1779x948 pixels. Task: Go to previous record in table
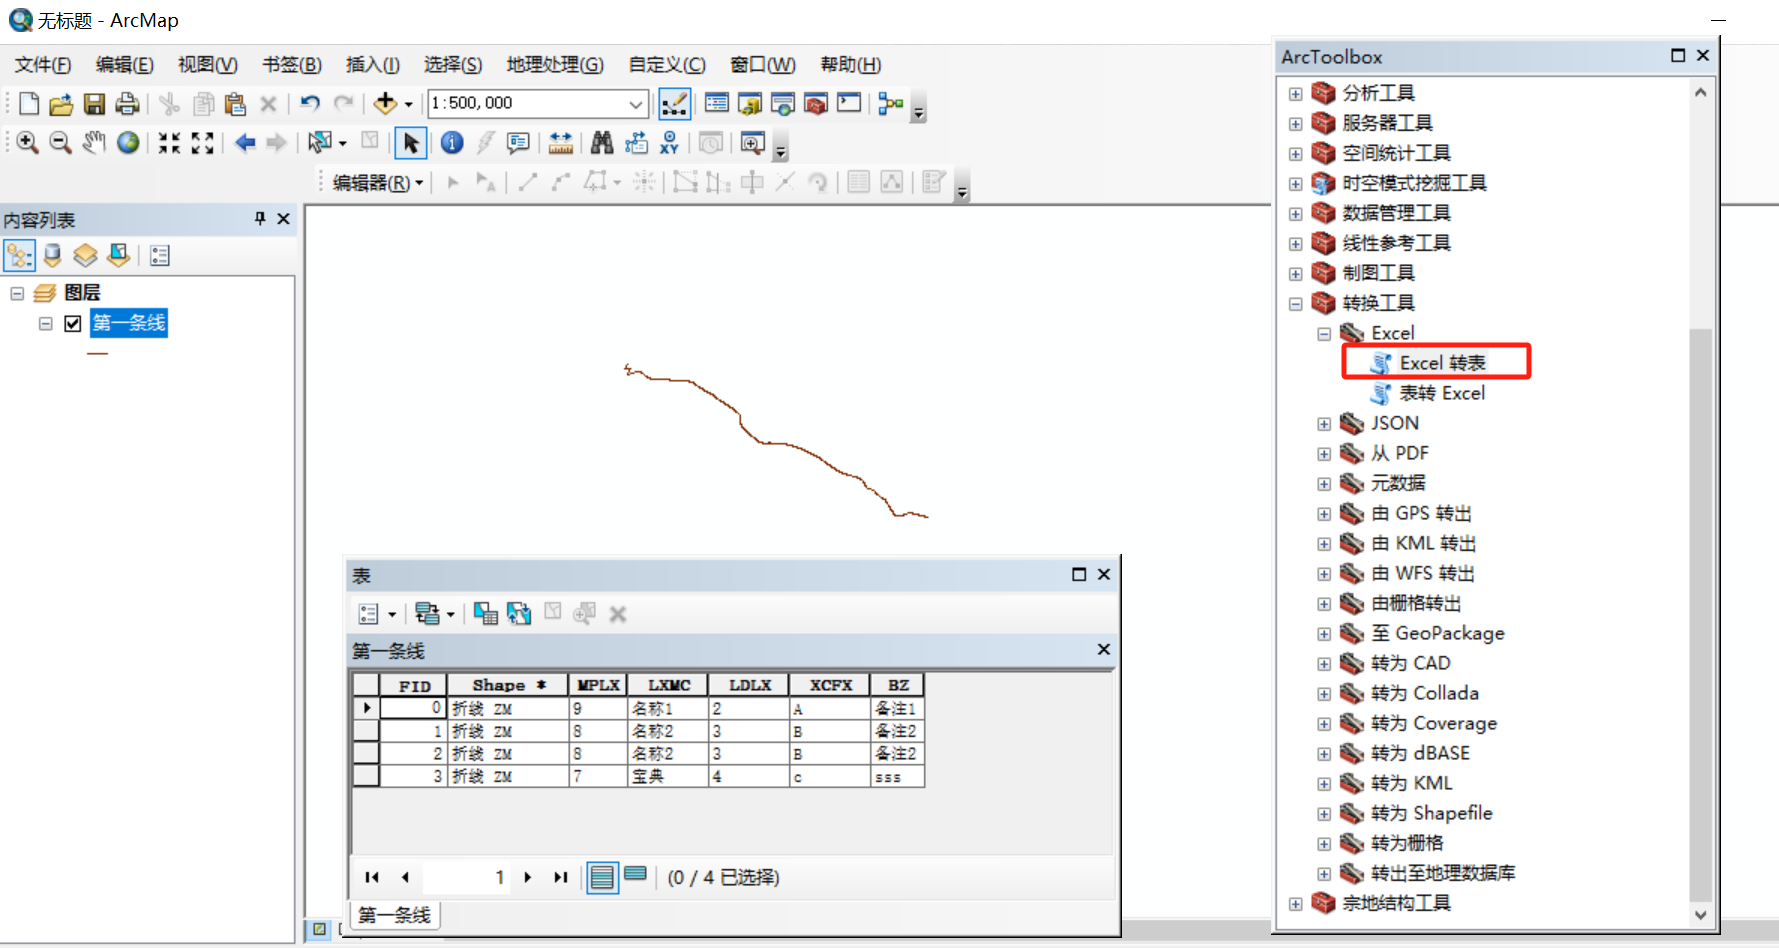405,877
